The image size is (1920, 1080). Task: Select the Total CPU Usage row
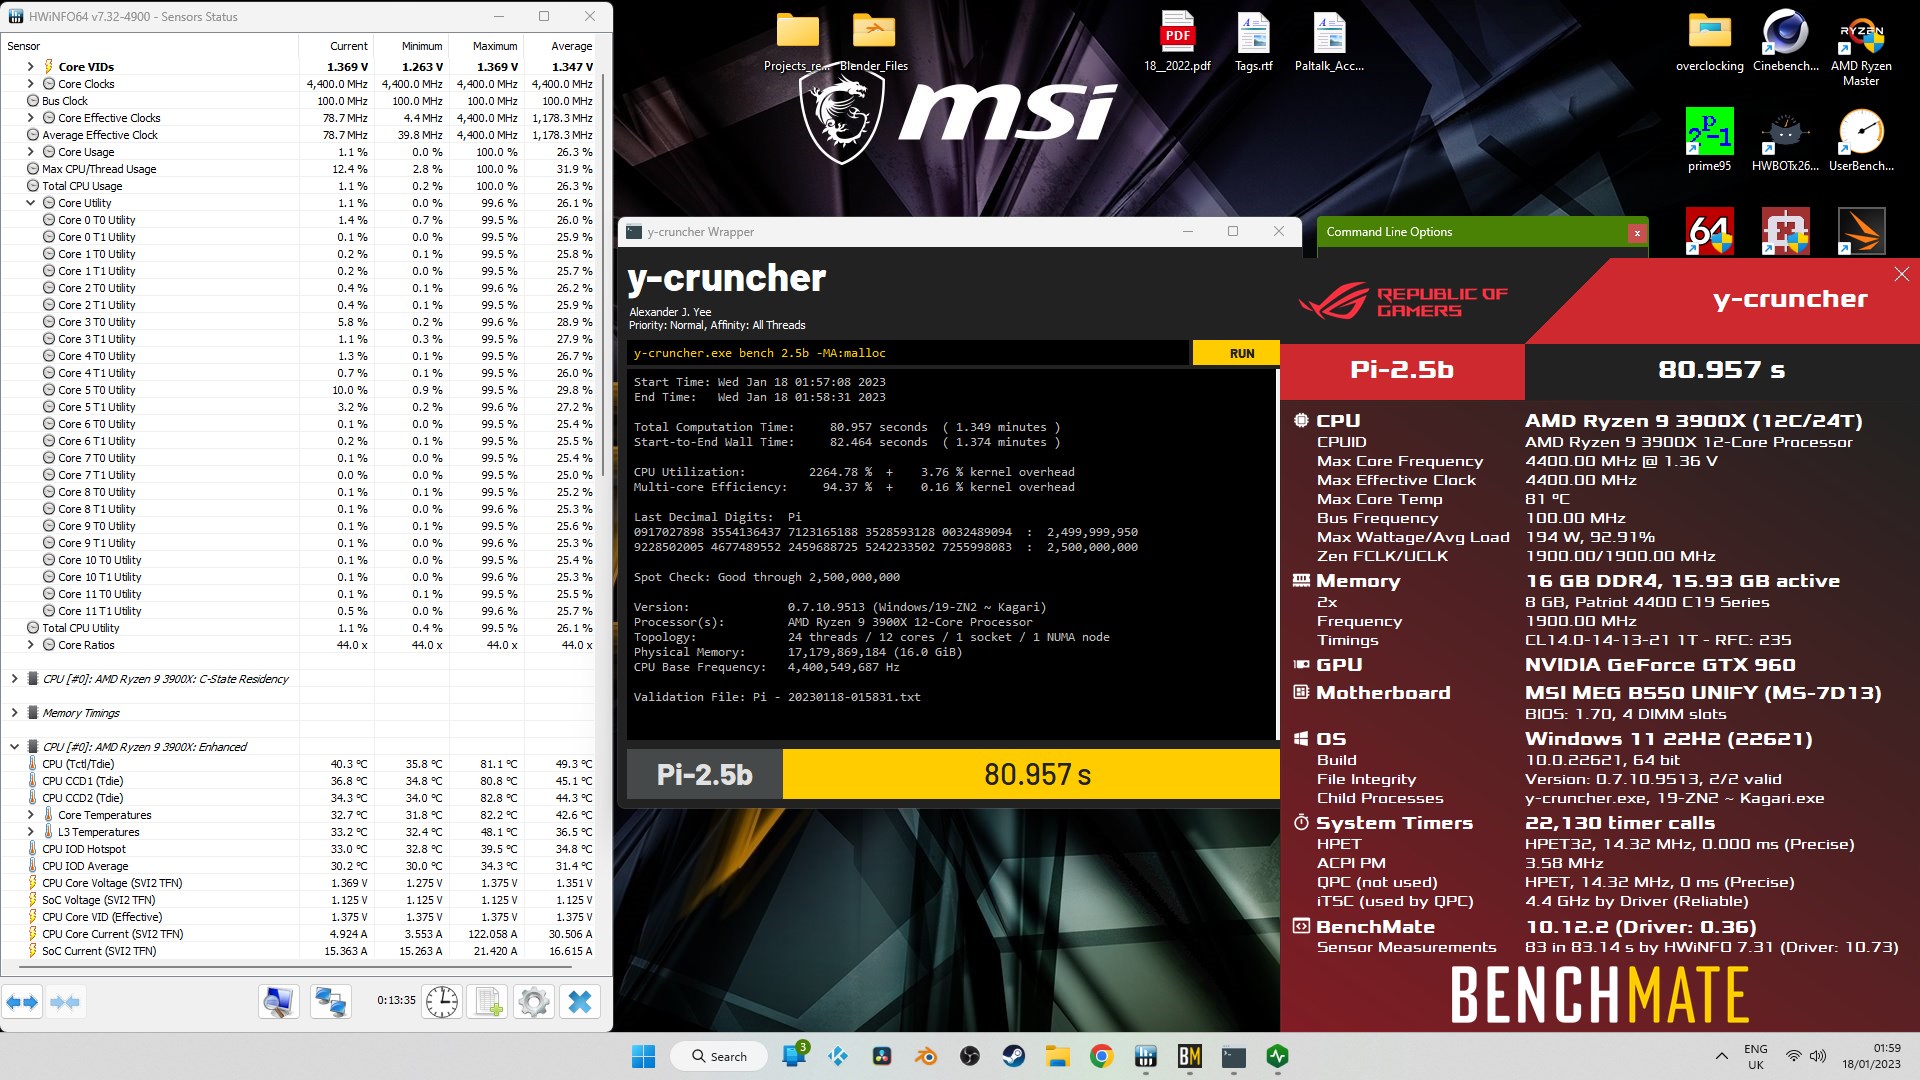point(300,186)
